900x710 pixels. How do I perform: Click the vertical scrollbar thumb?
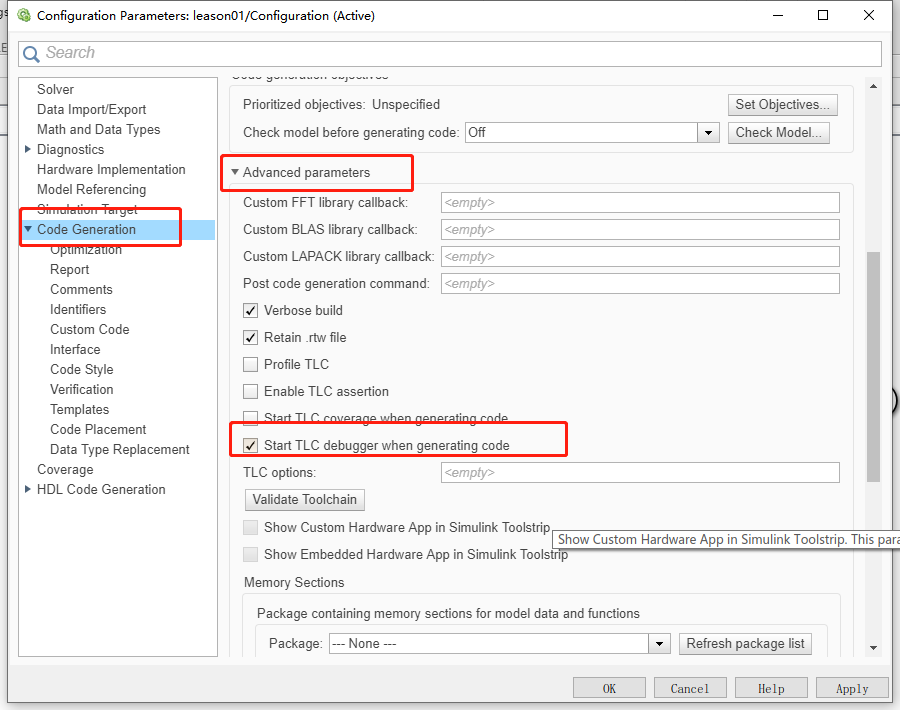[x=874, y=366]
